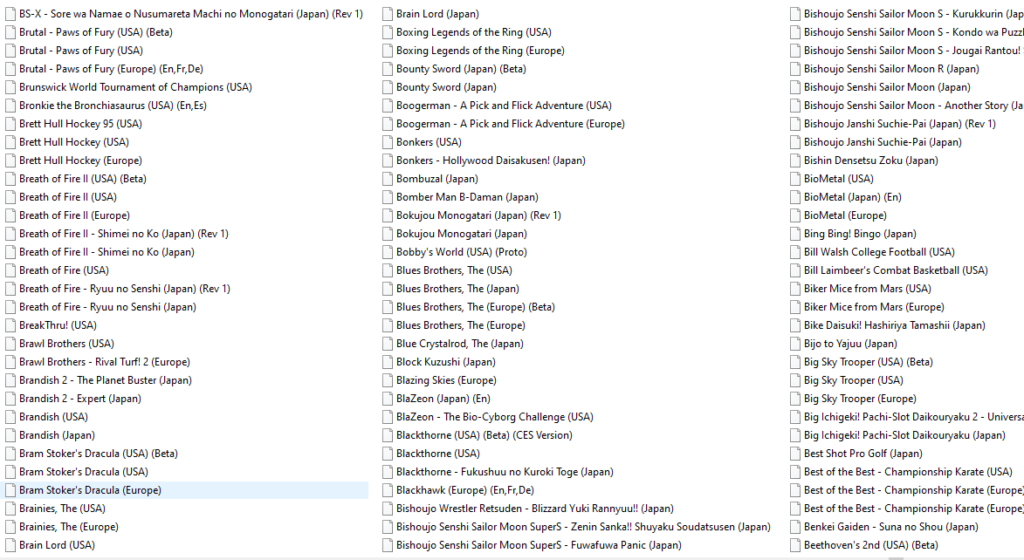Screen dimensions: 1024x560
Task: Select Biker Mice from Mars (Europe)
Action: (x=873, y=307)
